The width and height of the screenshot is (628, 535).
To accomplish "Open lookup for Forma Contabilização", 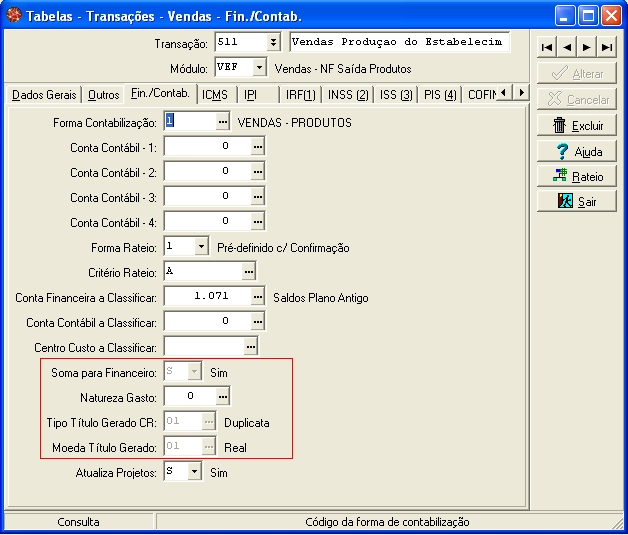I will point(223,121).
